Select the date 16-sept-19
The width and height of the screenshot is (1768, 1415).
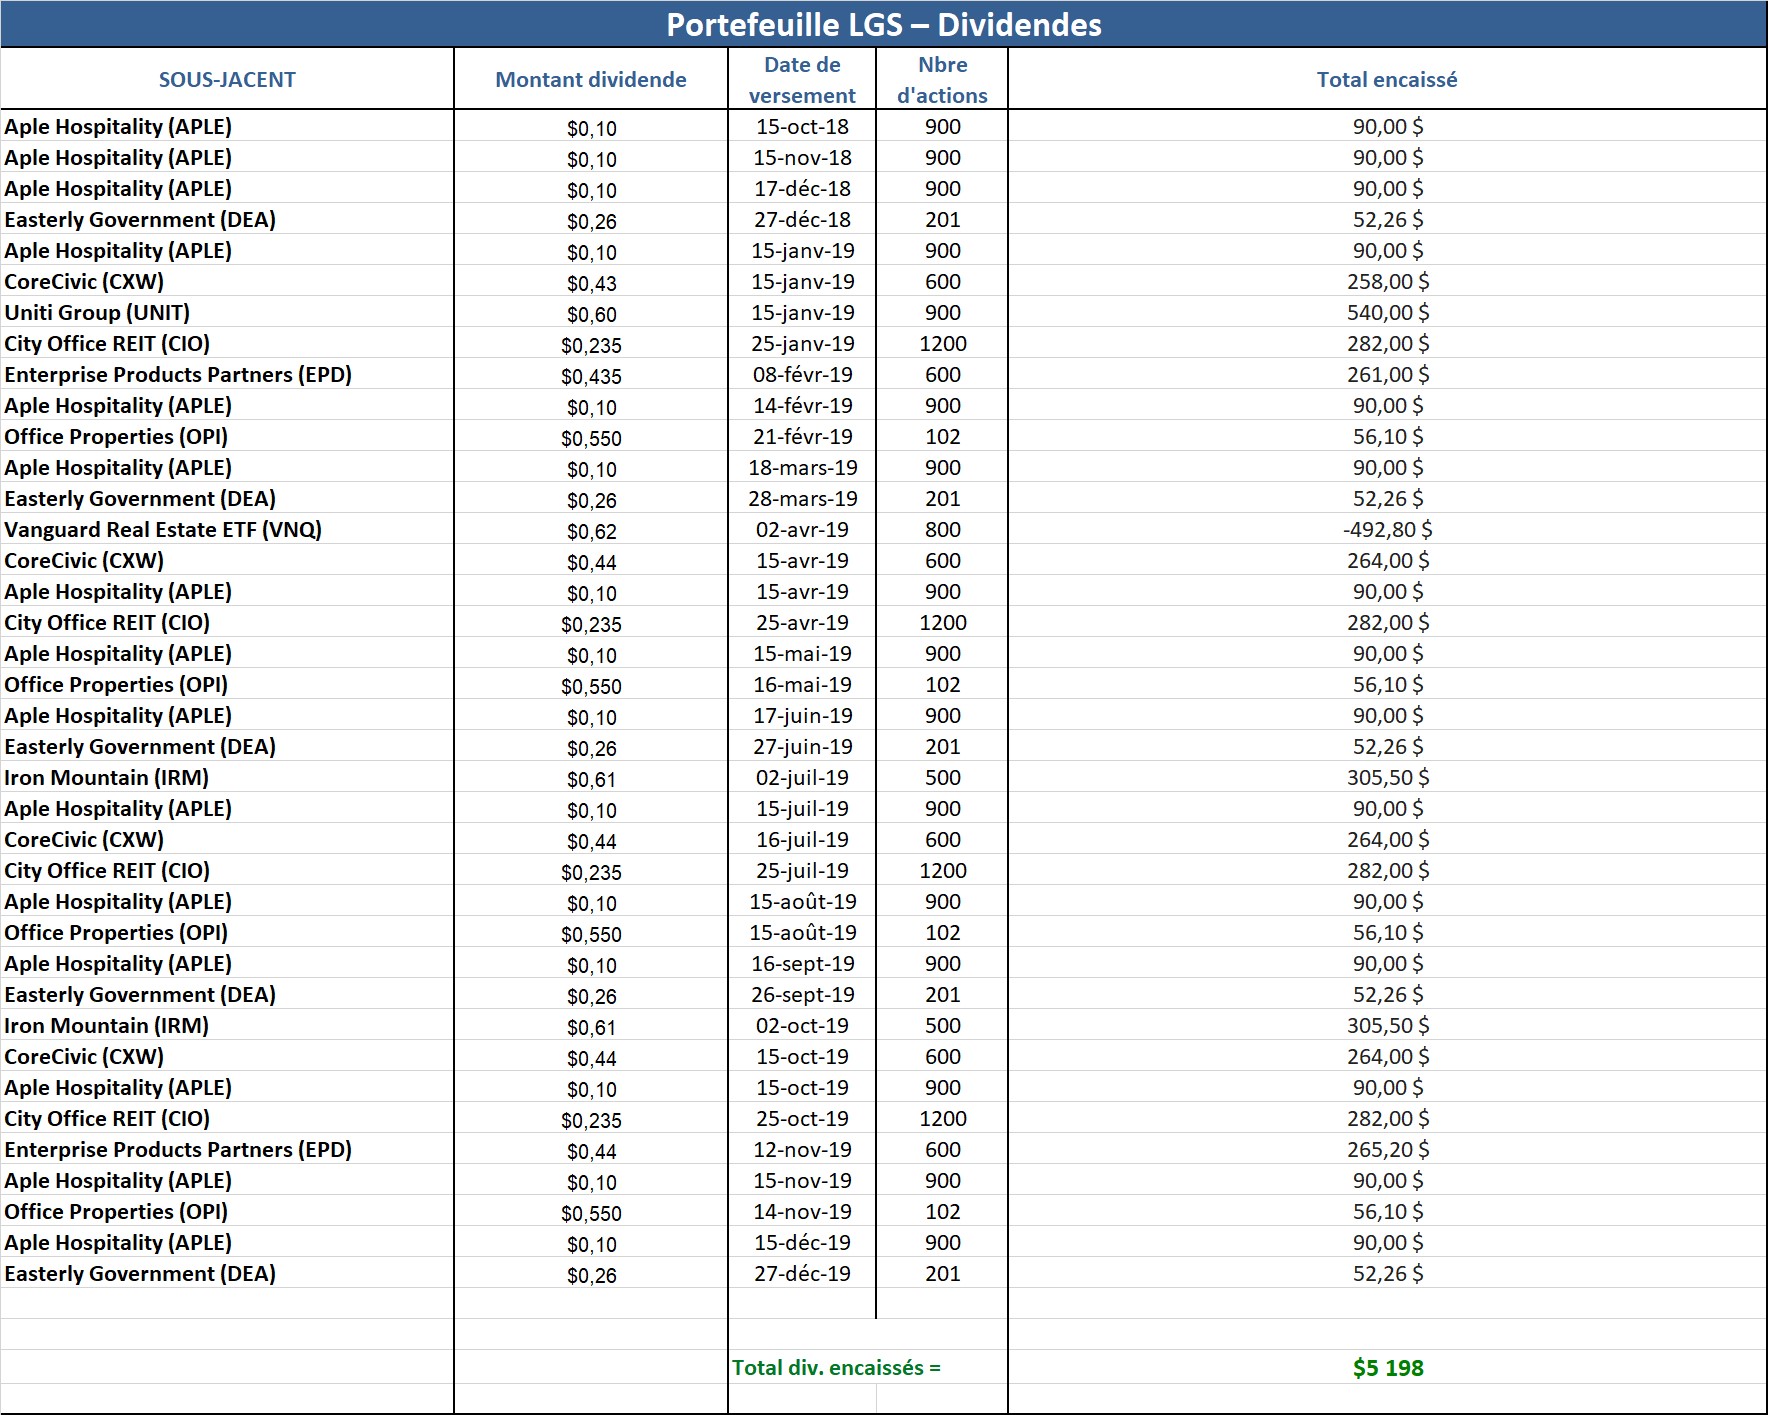point(803,964)
